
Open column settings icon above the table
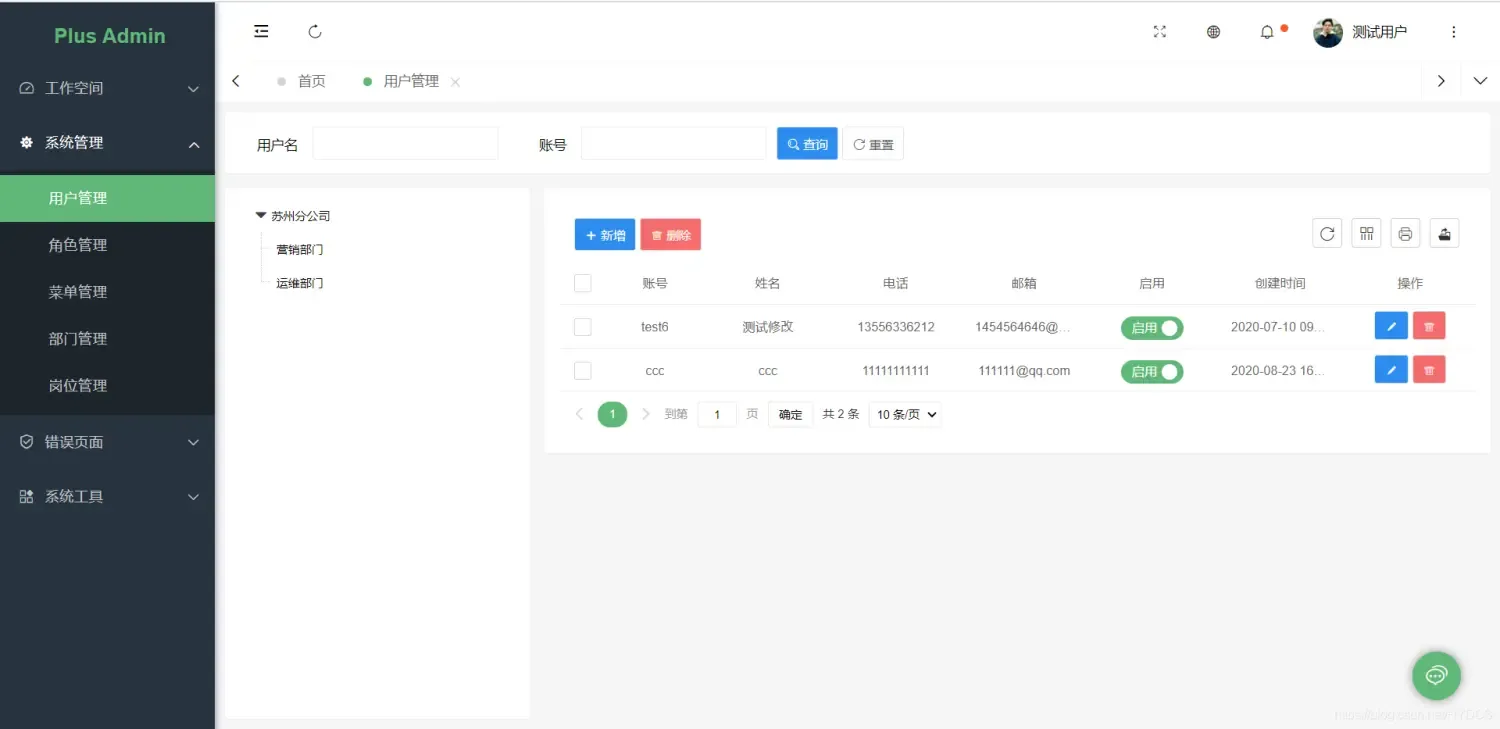coord(1366,232)
